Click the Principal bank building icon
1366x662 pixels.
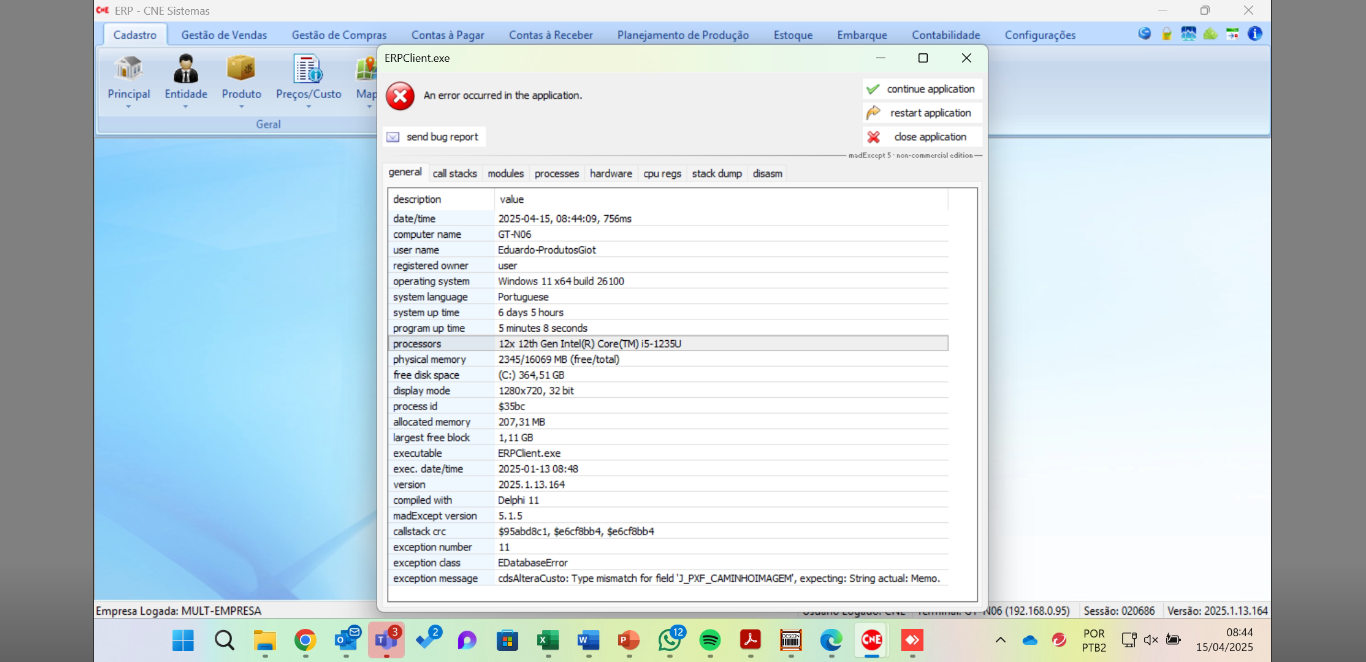tap(128, 68)
